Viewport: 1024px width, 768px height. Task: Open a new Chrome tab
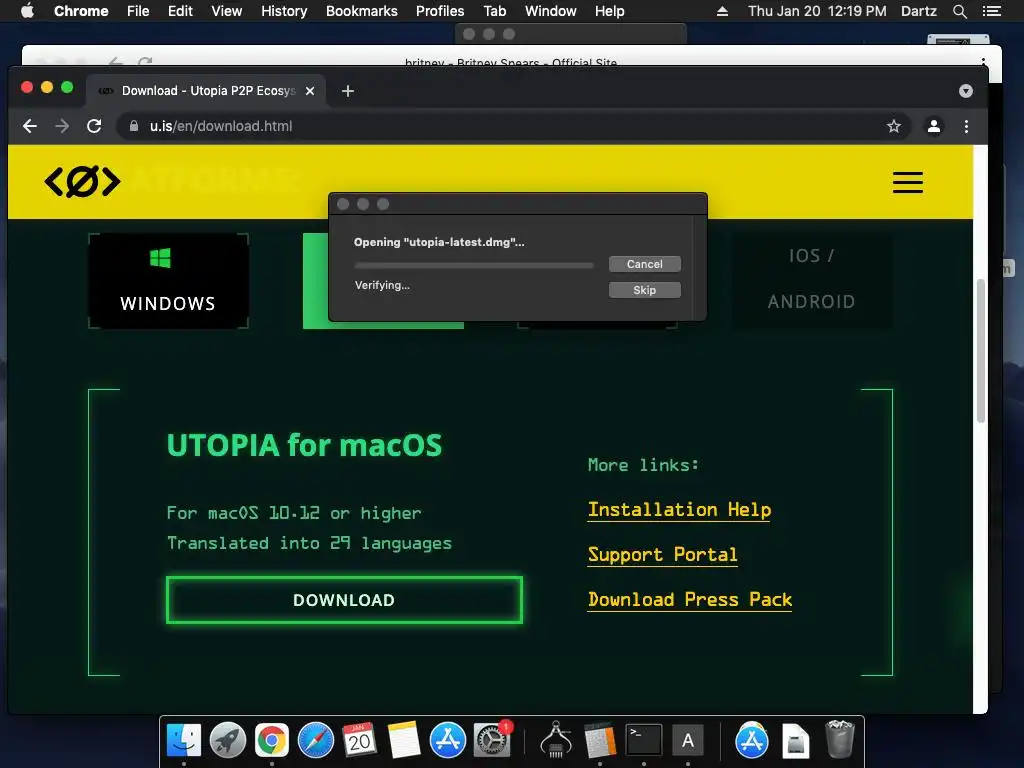click(x=347, y=91)
